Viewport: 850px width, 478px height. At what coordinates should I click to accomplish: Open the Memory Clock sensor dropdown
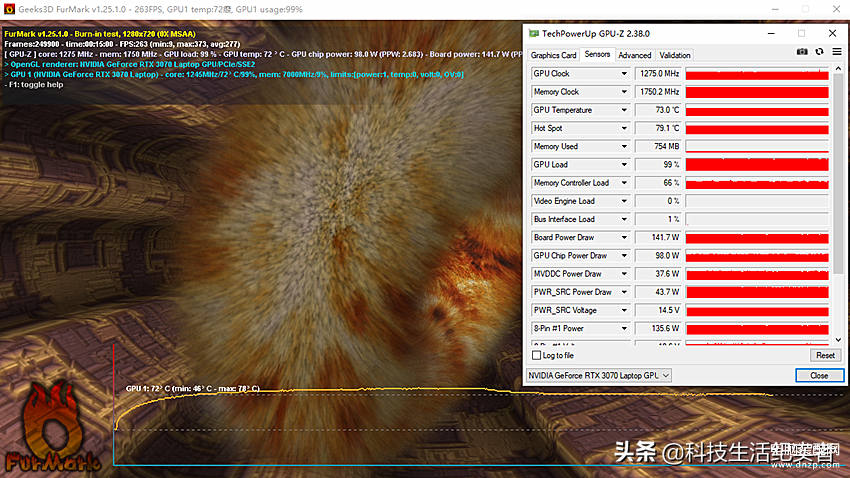(x=624, y=92)
